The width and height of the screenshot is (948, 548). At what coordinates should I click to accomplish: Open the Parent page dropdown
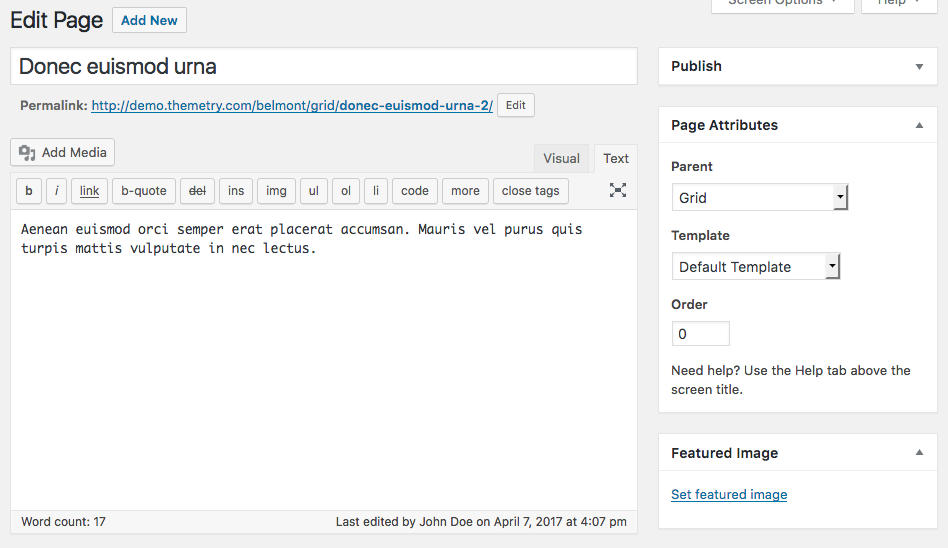pyautogui.click(x=760, y=198)
